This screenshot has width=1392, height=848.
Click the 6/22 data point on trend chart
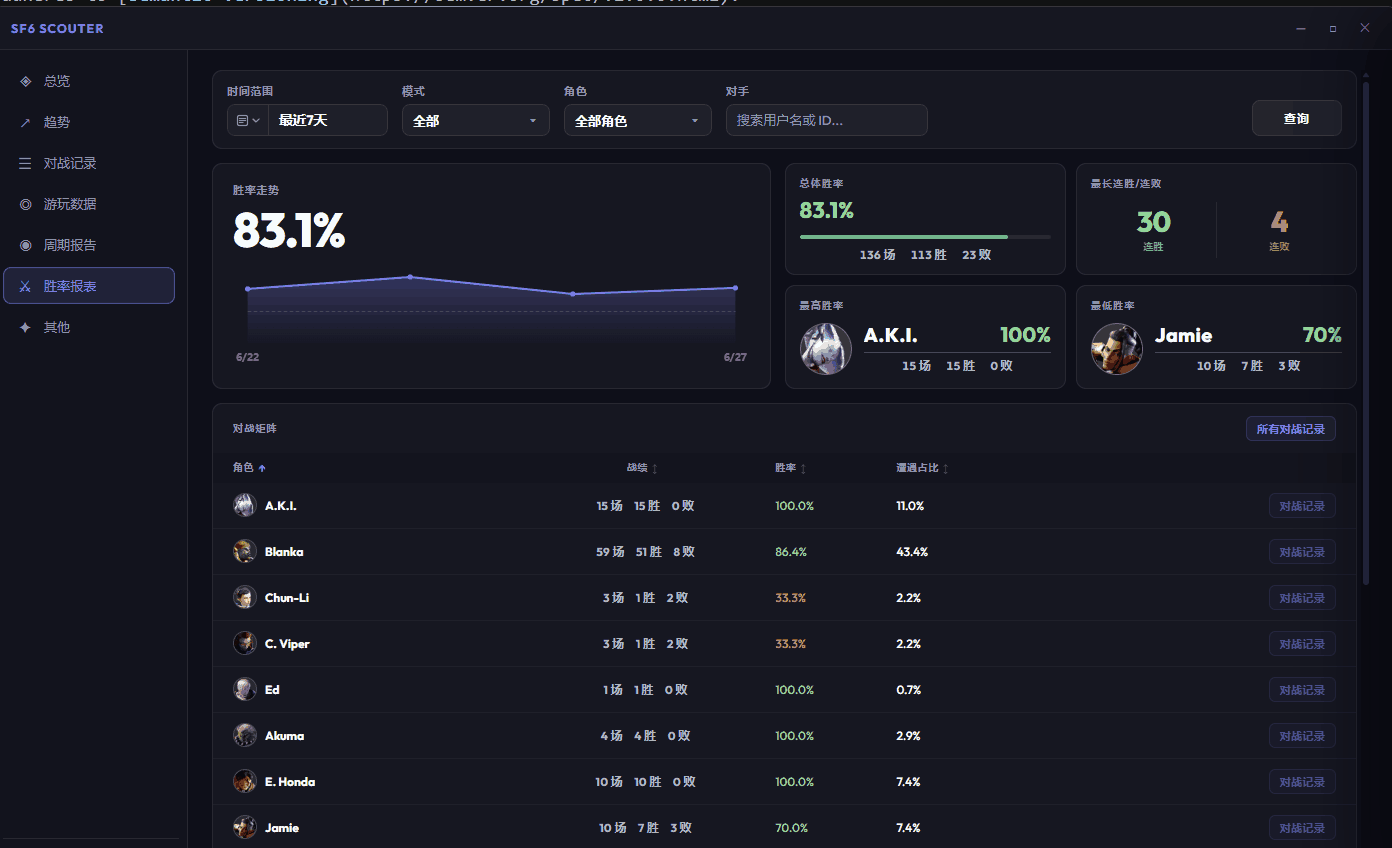248,289
